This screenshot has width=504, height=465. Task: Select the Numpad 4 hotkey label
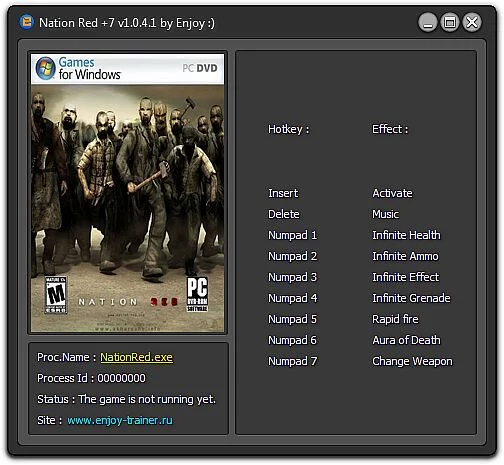pos(293,298)
